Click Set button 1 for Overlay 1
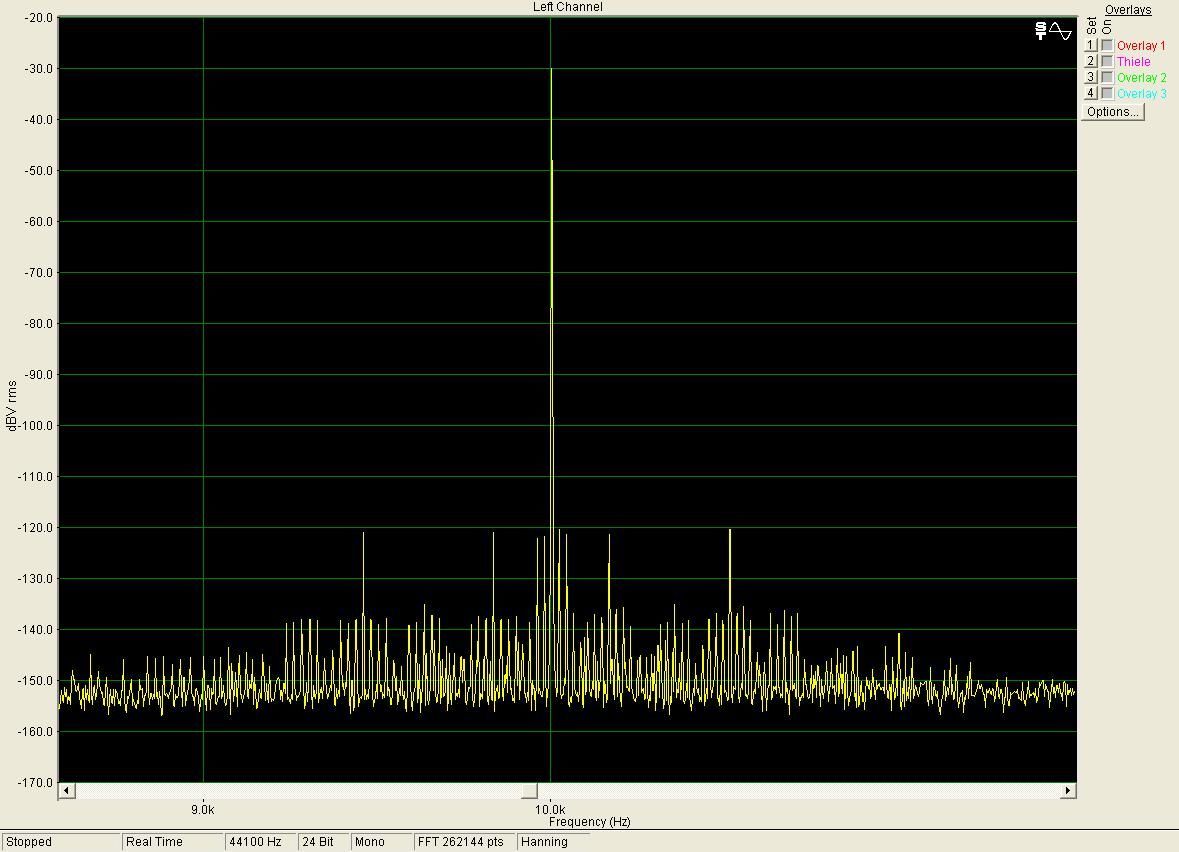The image size is (1179, 852). click(1091, 45)
